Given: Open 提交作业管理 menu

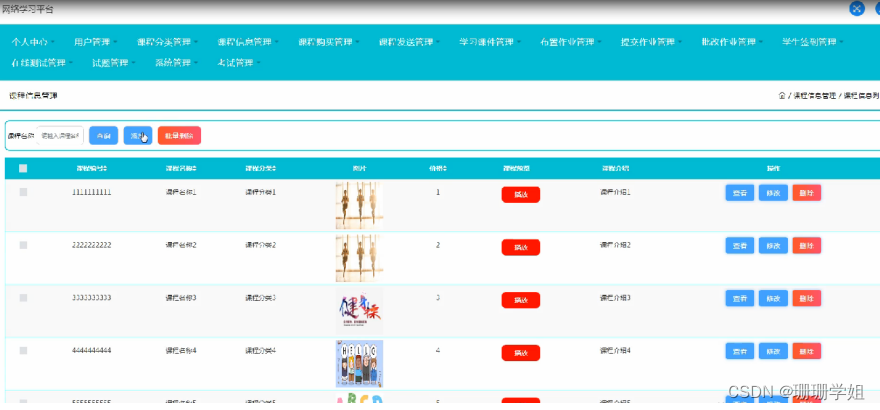Looking at the screenshot, I should click(652, 42).
